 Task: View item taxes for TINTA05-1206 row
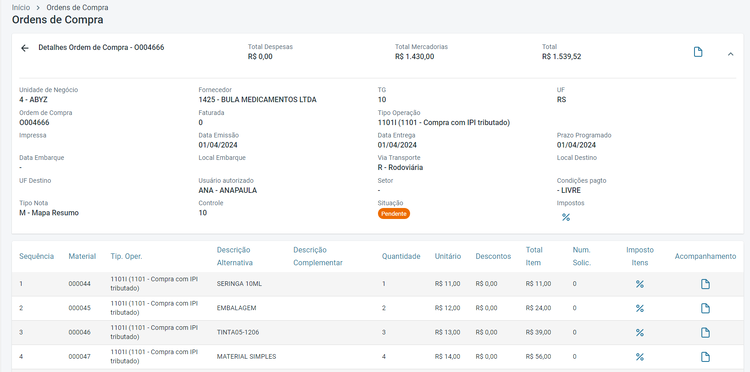click(x=640, y=332)
